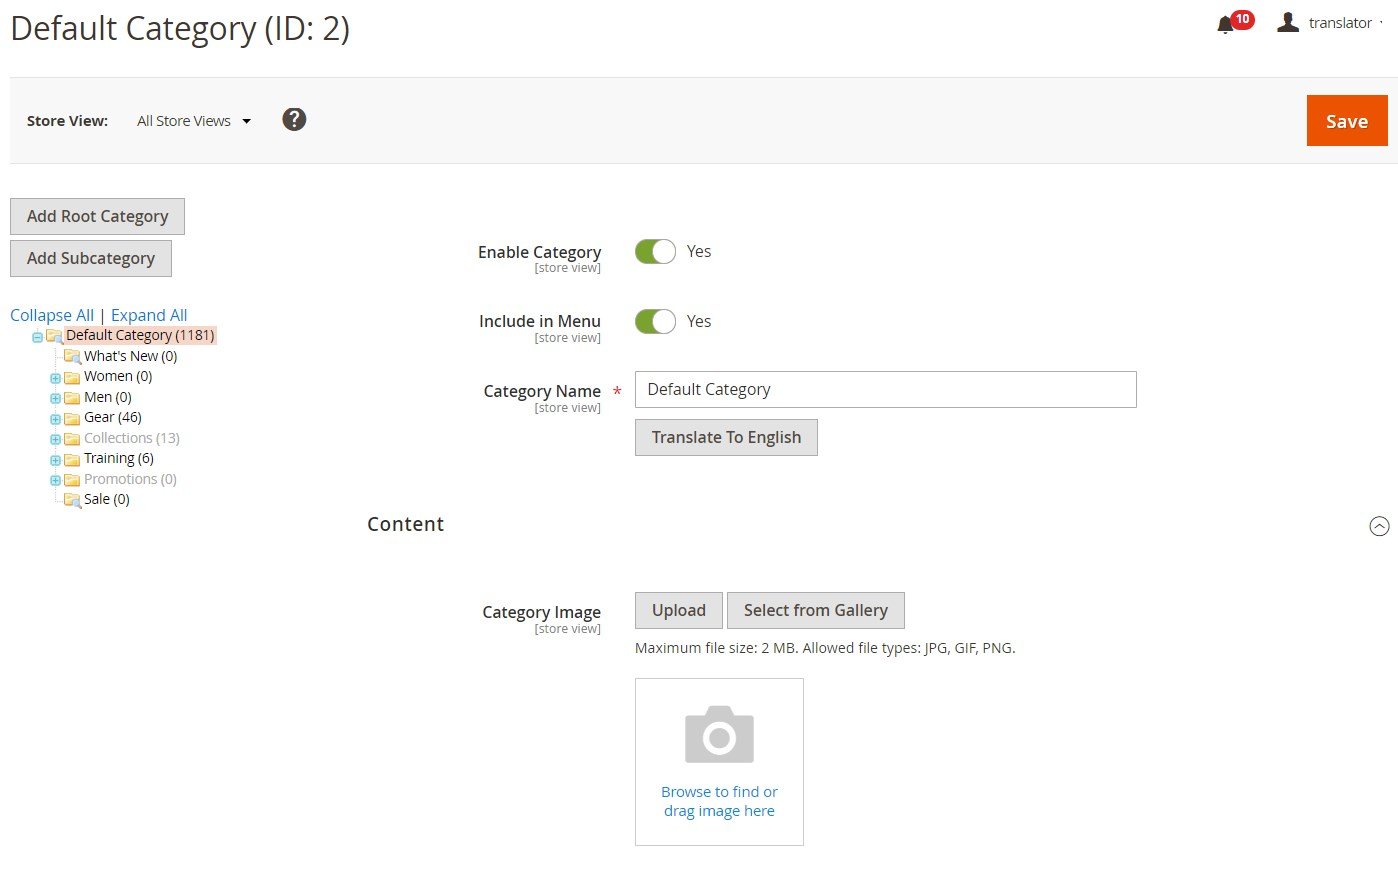Select Men (0) category
This screenshot has width=1398, height=888.
[x=108, y=397]
